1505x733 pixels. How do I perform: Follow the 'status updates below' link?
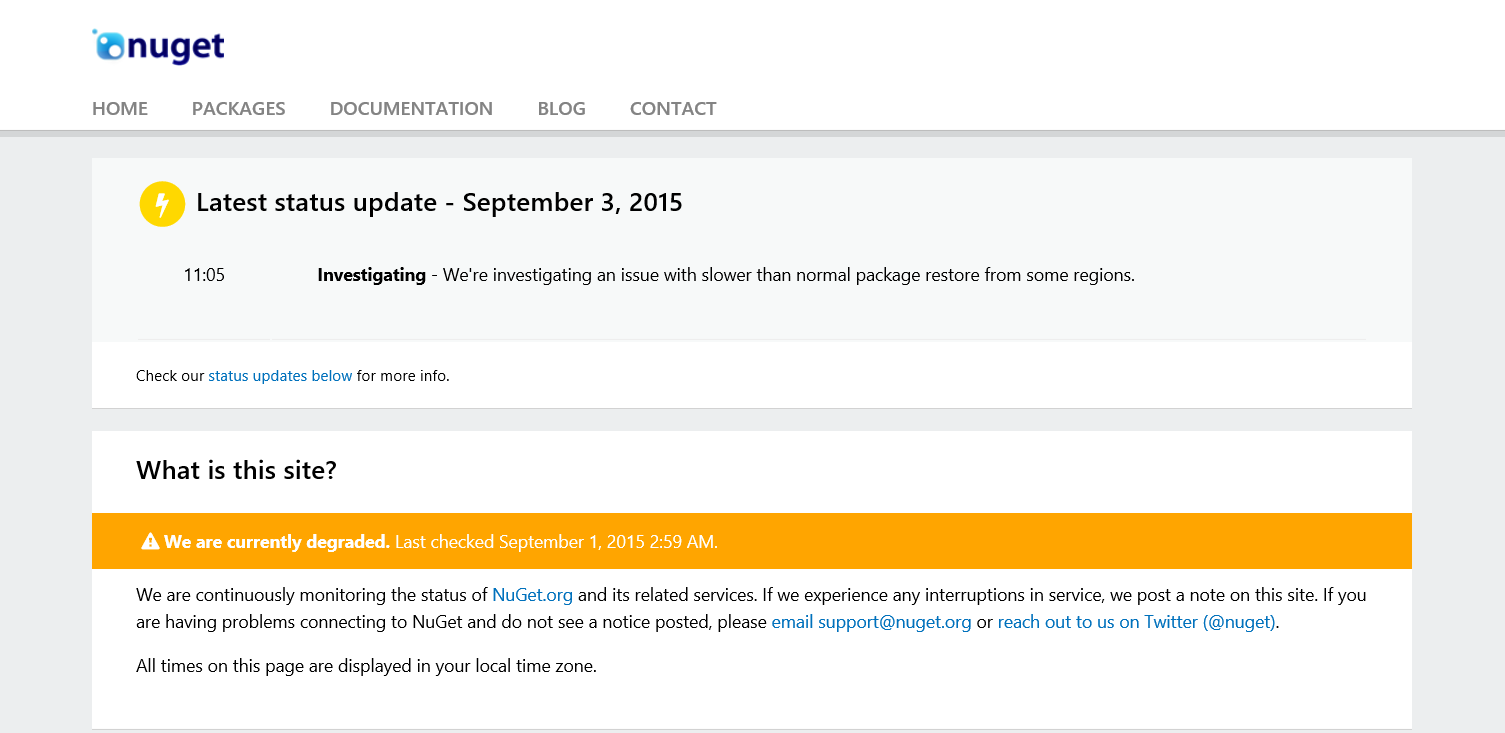[x=280, y=376]
